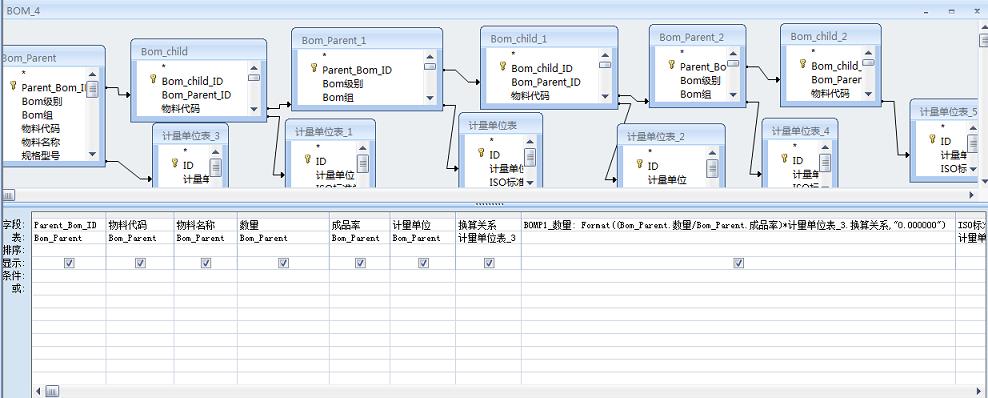Click the ID key icon in 计量单位表_5
The height and width of the screenshot is (398, 988).
coord(933,139)
